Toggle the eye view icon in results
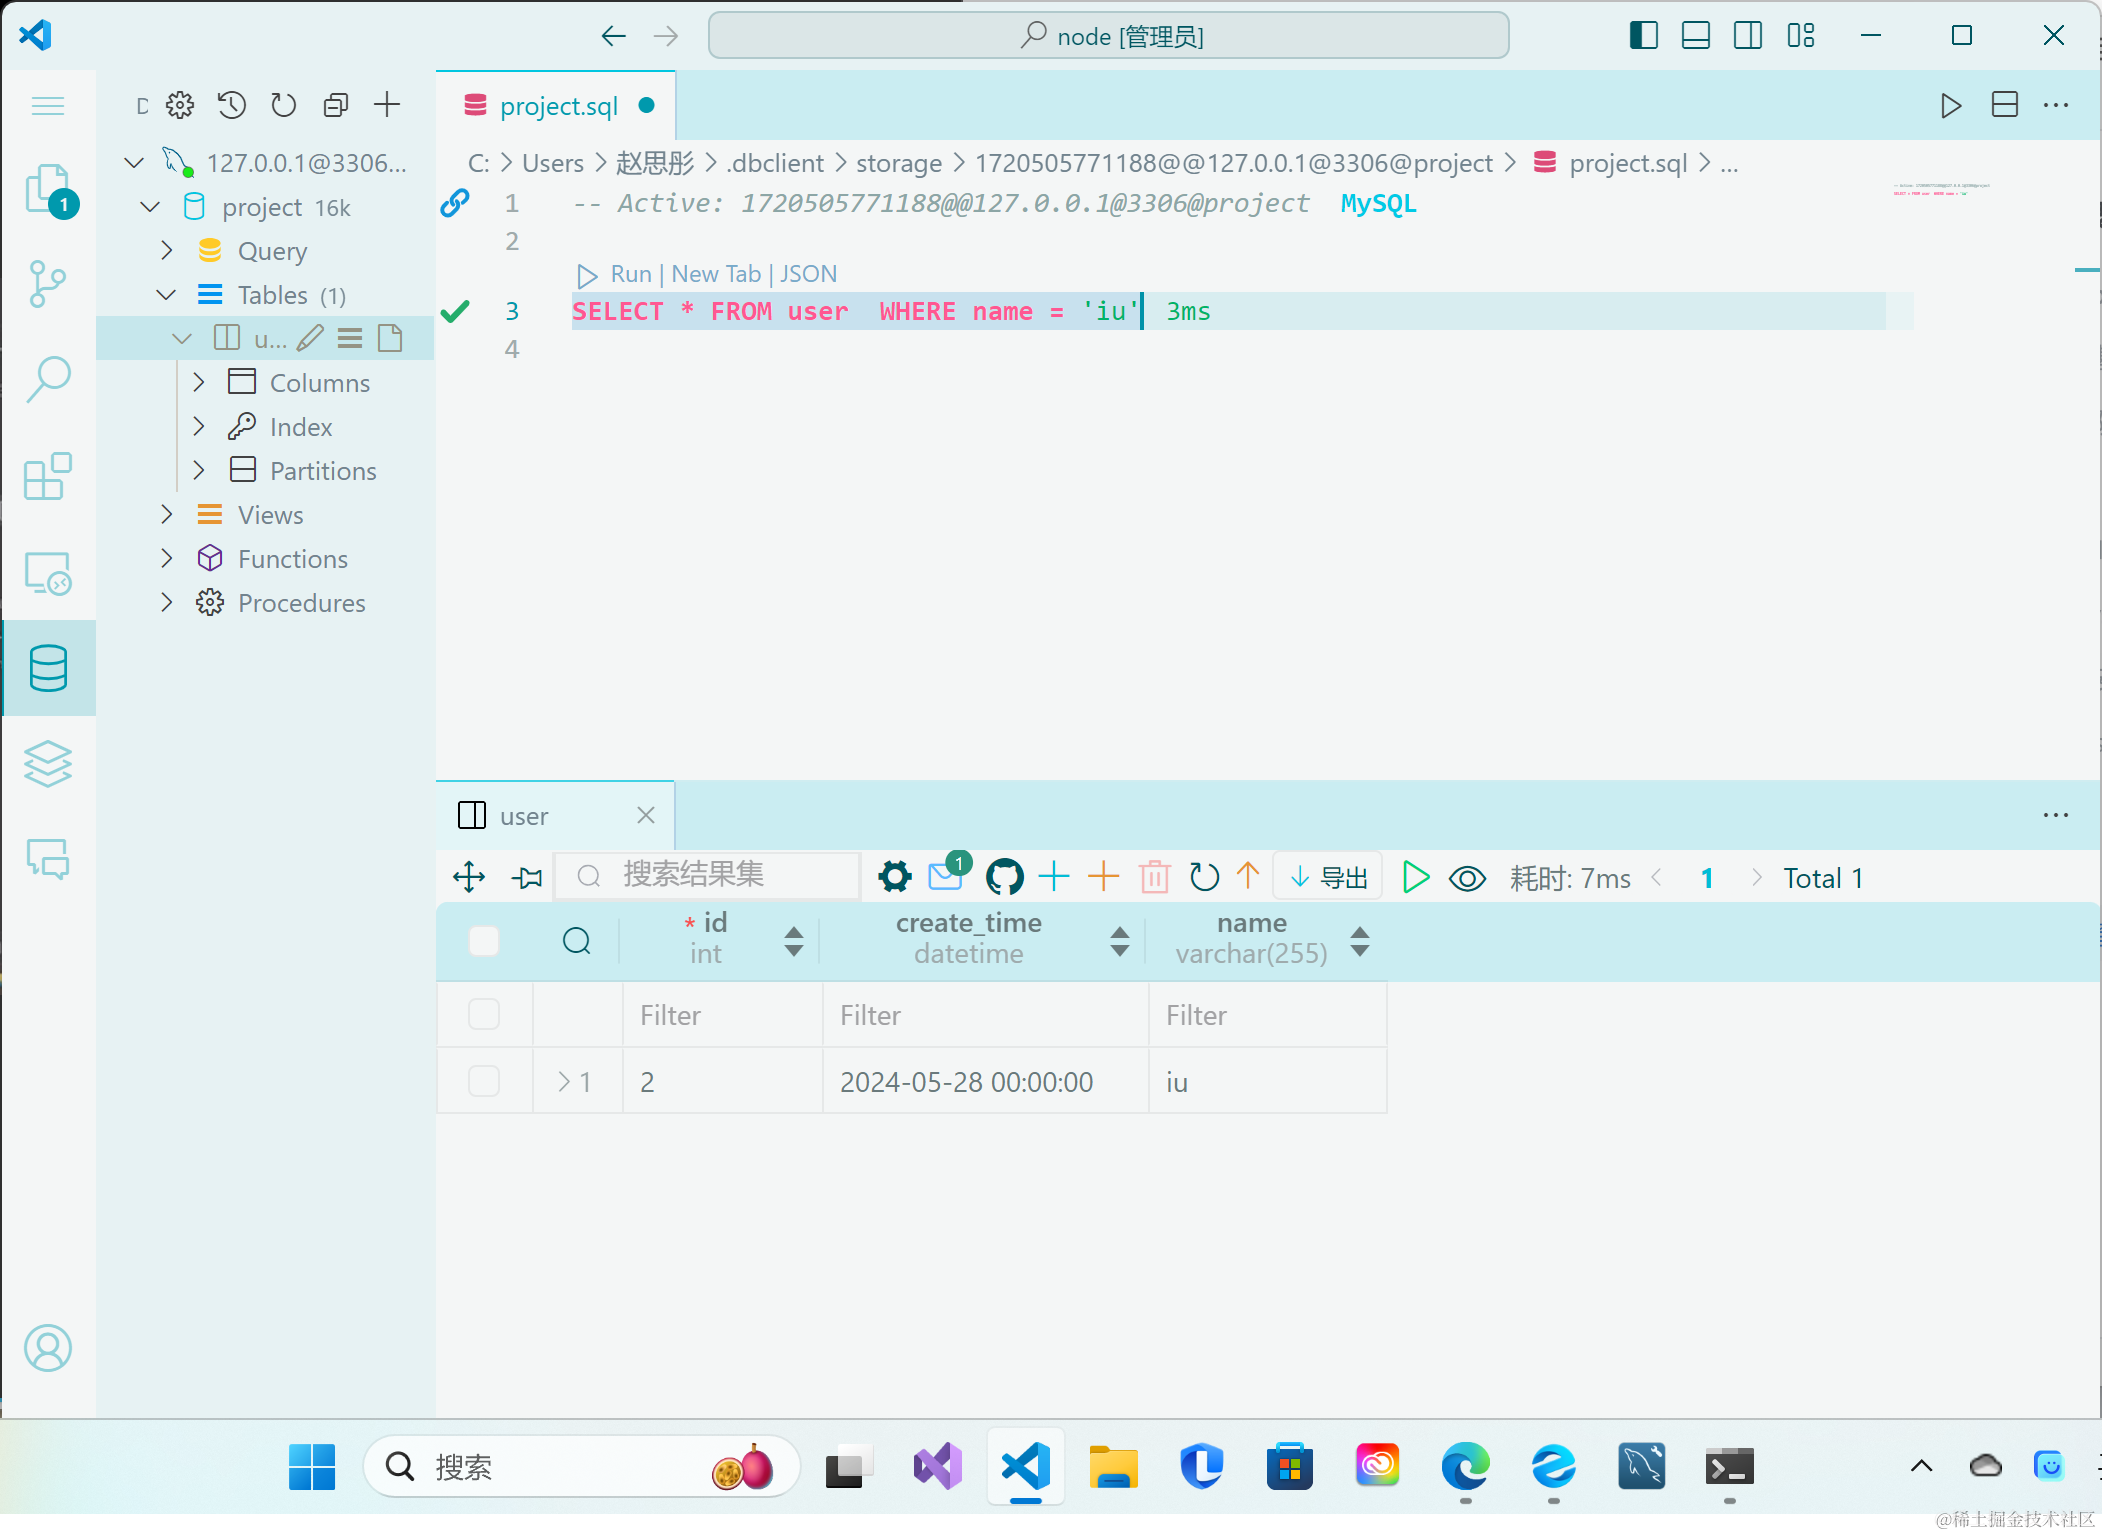The width and height of the screenshot is (2102, 1536). coord(1467,878)
